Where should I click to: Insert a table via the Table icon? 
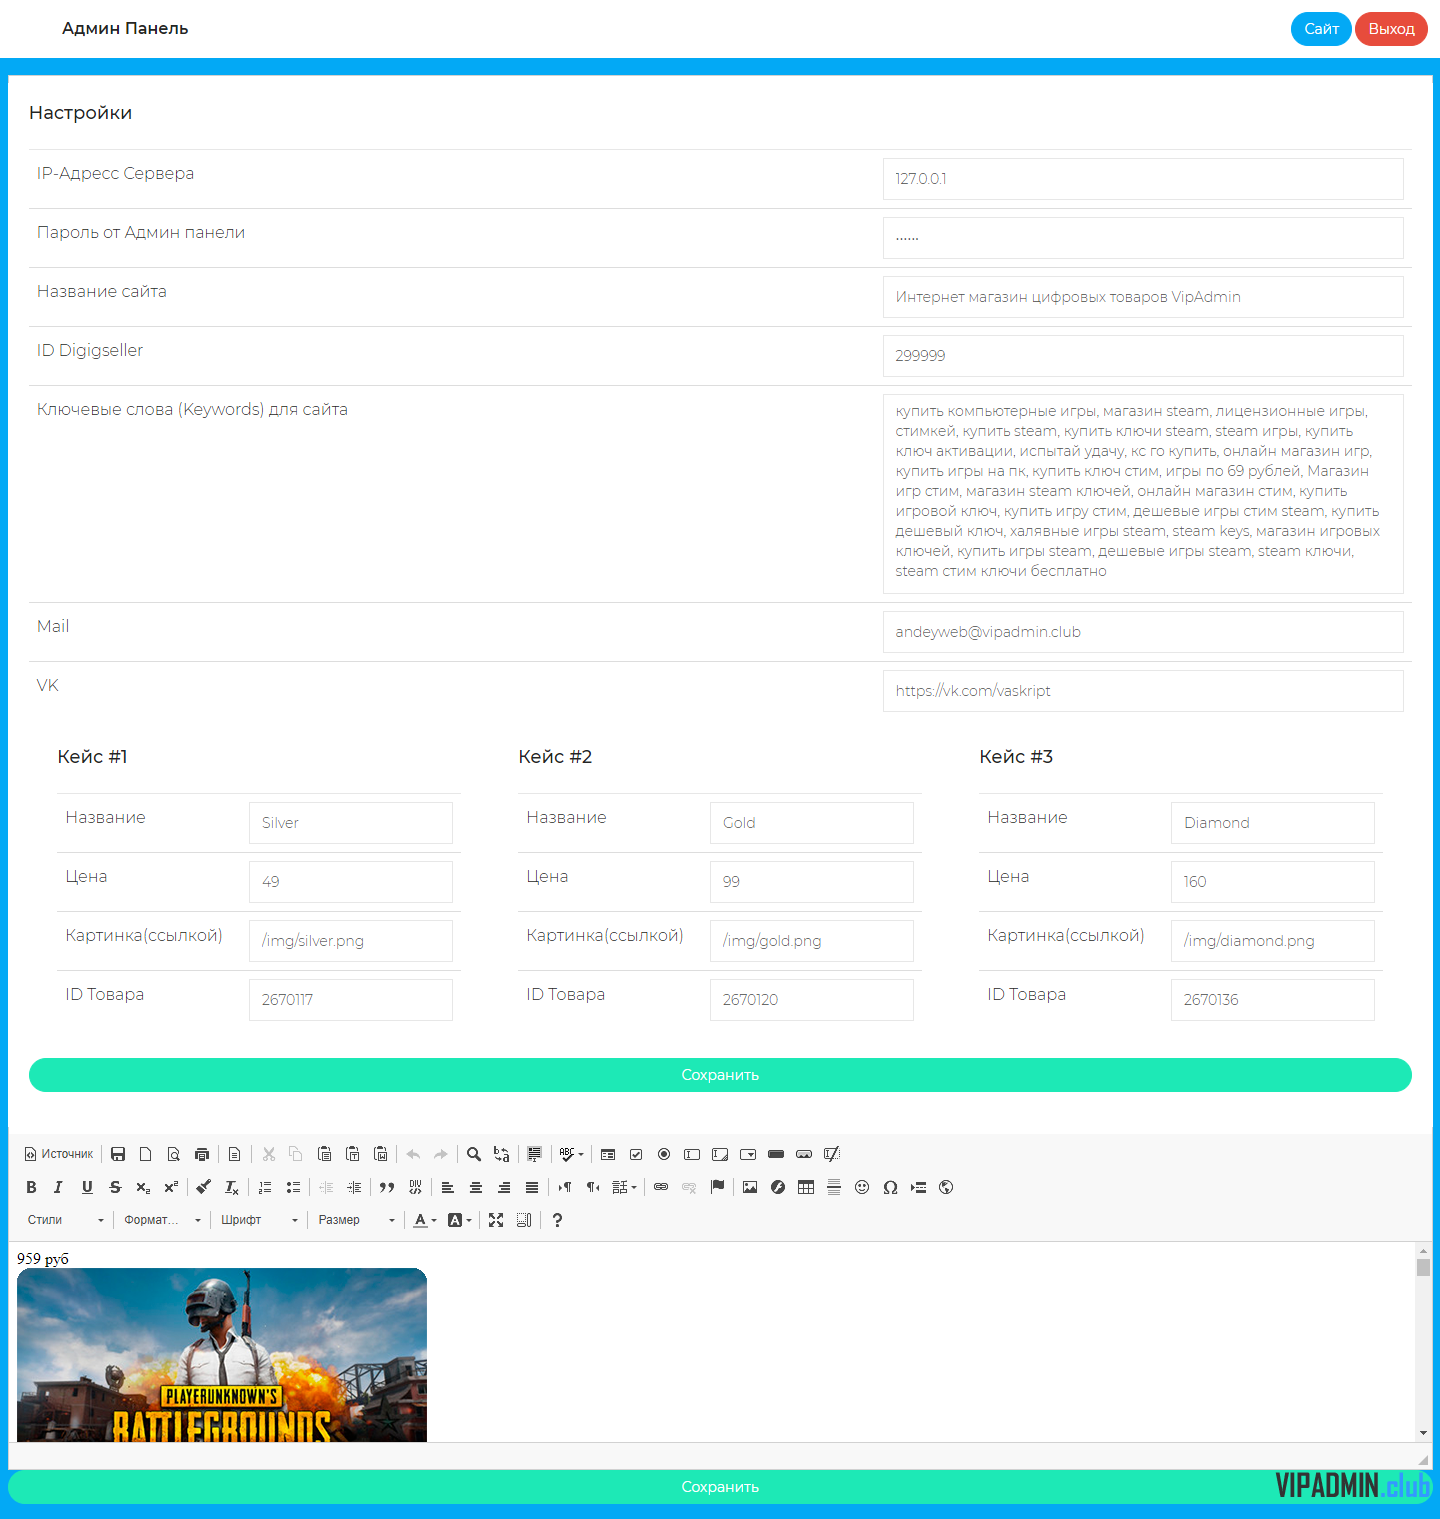pyautogui.click(x=806, y=1187)
